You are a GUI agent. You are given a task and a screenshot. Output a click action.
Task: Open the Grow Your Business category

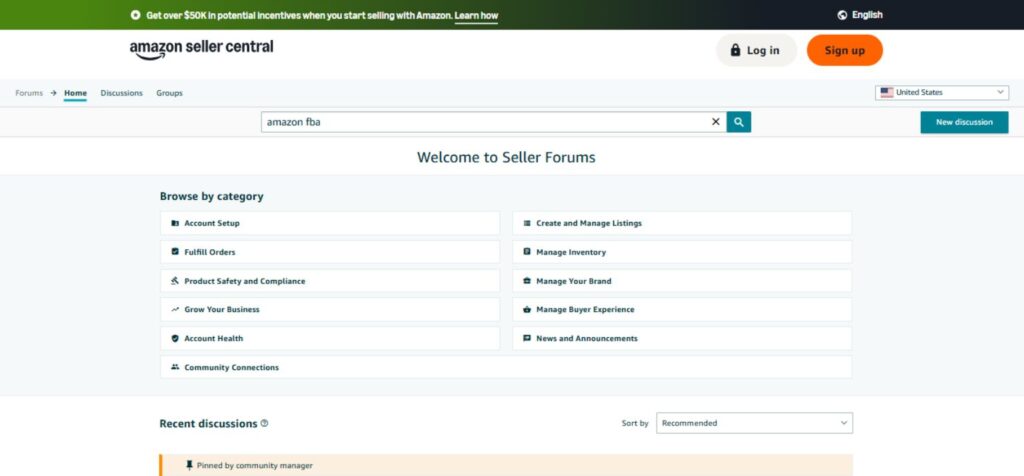[x=330, y=309]
